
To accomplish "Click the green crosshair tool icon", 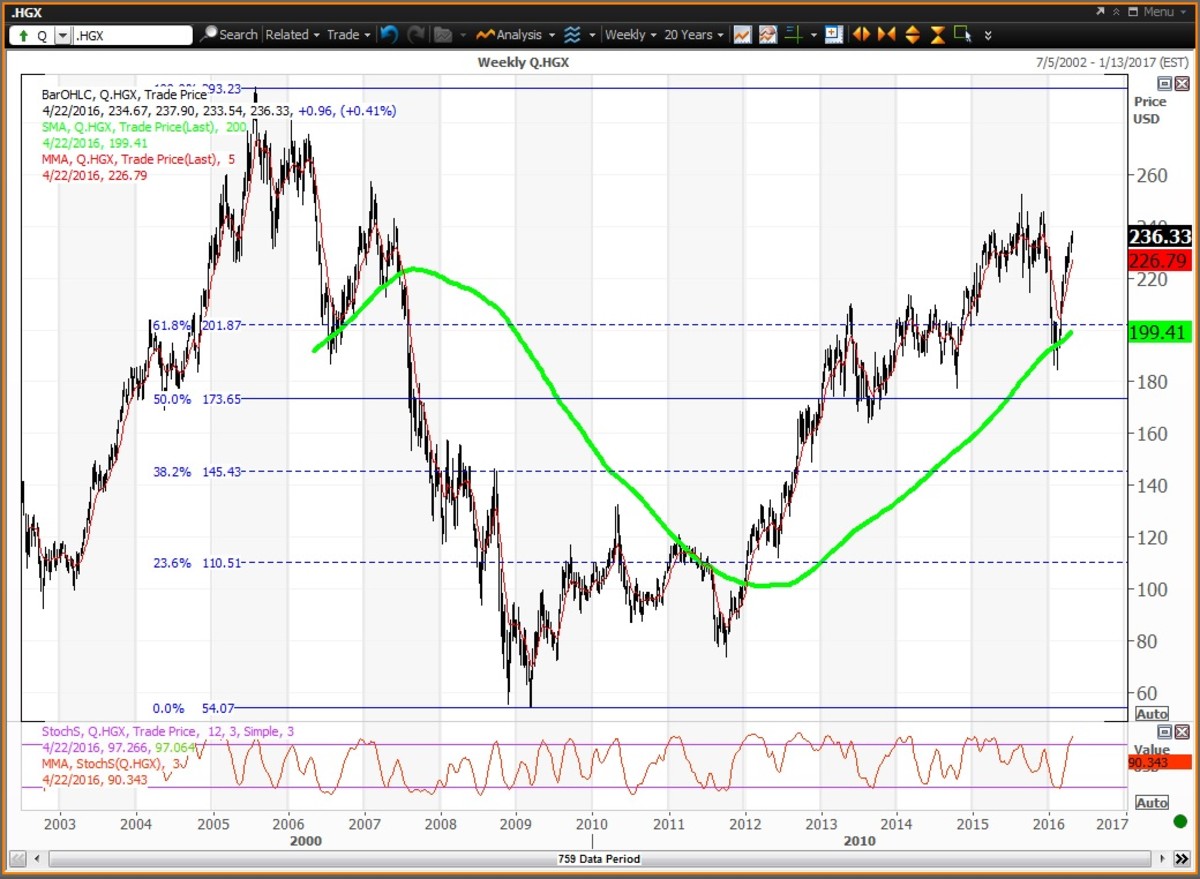I will point(795,35).
